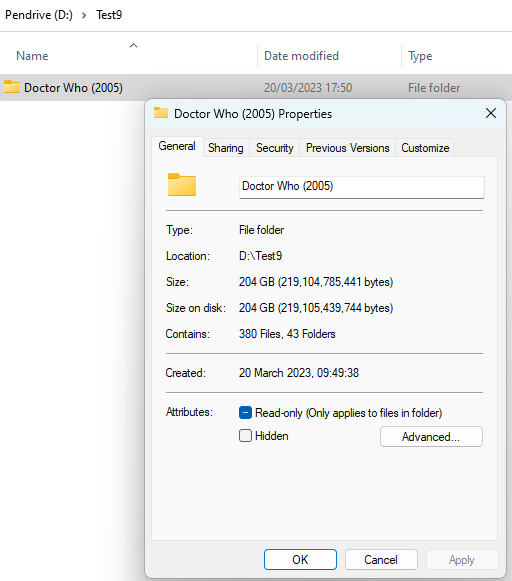Select the General tab

coord(177,146)
